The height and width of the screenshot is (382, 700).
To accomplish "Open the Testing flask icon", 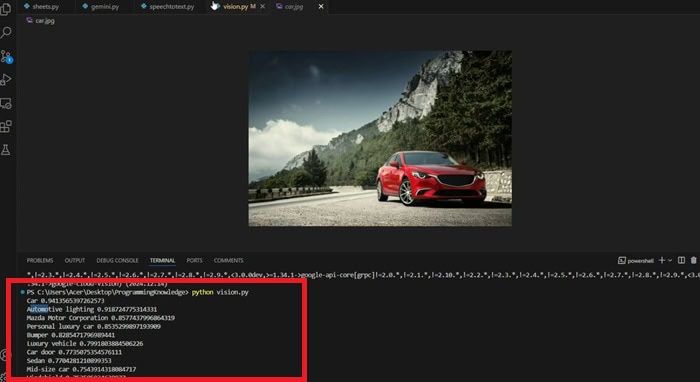I will [6, 150].
